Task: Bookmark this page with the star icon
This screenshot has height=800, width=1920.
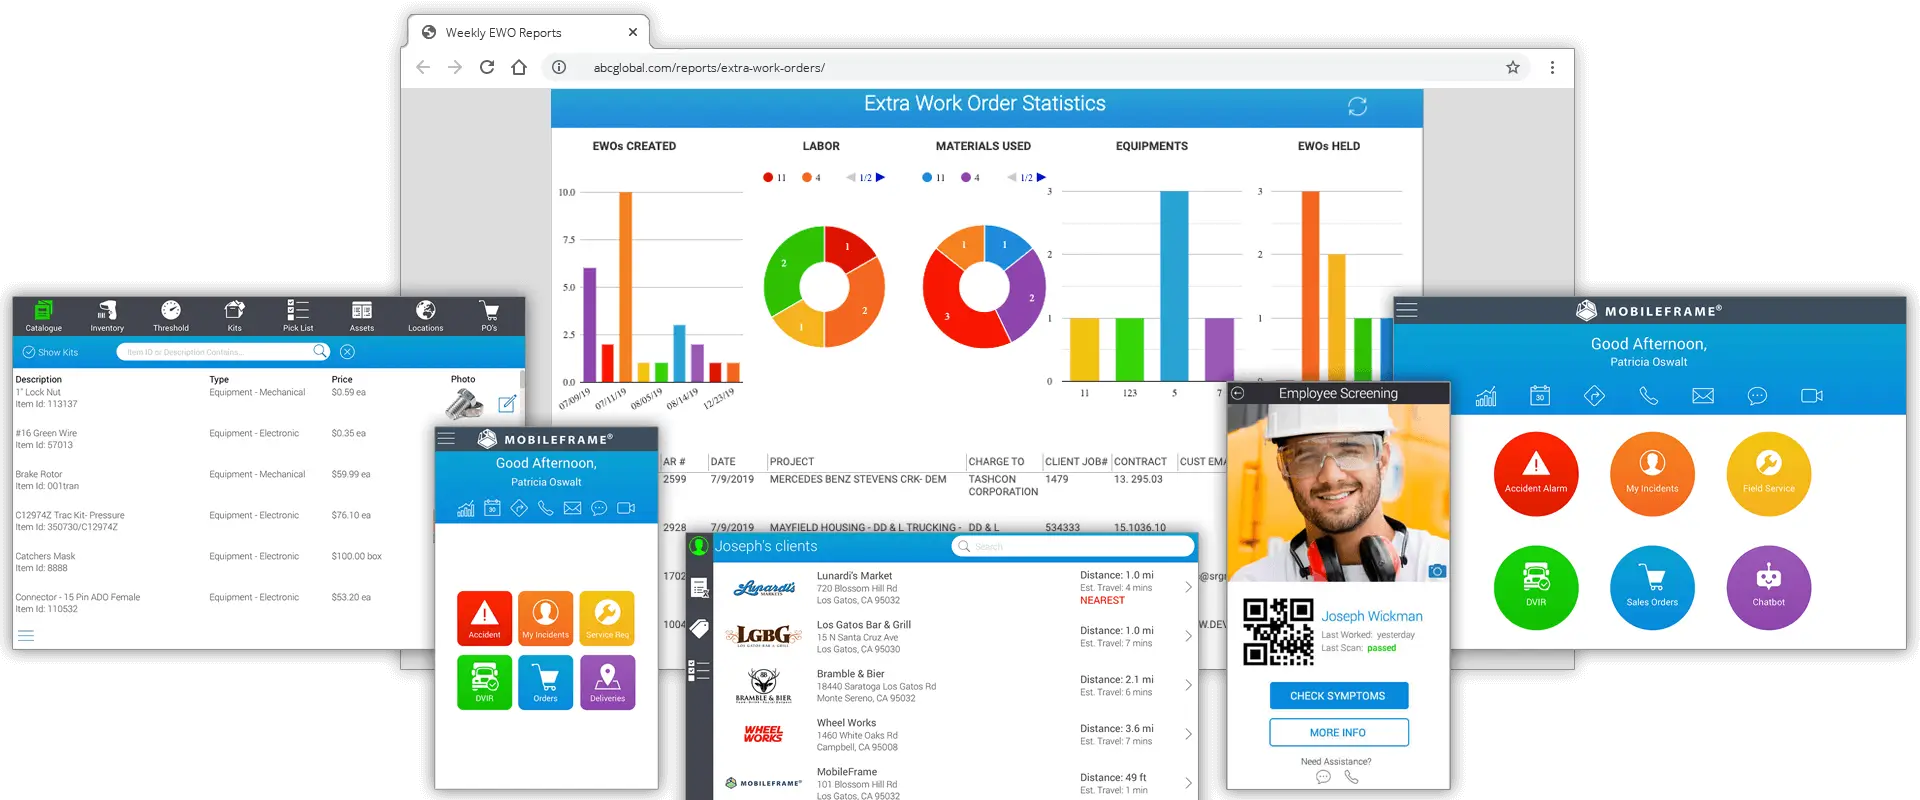Action: (1513, 67)
